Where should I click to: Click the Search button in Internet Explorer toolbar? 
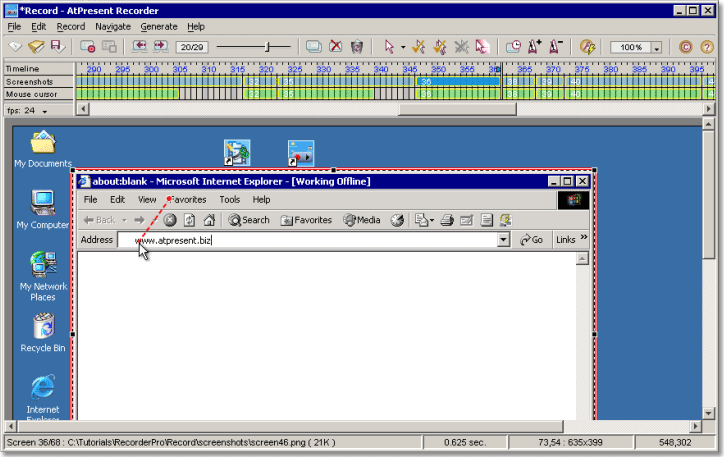pos(248,220)
